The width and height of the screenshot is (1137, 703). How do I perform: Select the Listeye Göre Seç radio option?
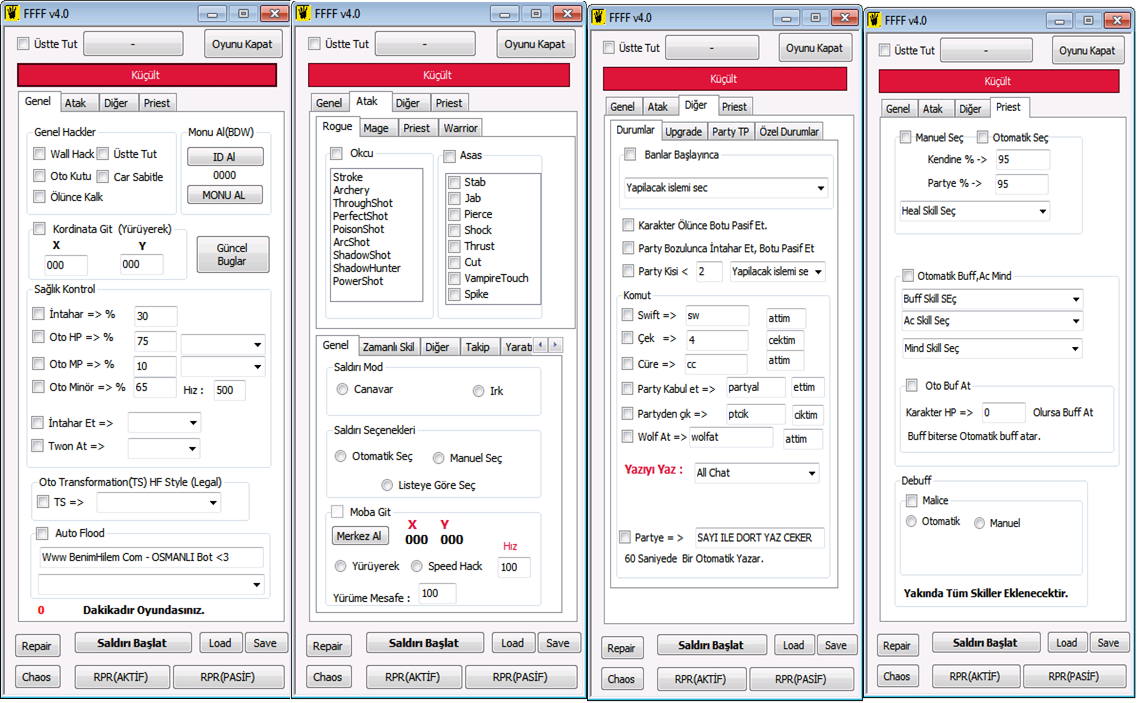point(387,485)
